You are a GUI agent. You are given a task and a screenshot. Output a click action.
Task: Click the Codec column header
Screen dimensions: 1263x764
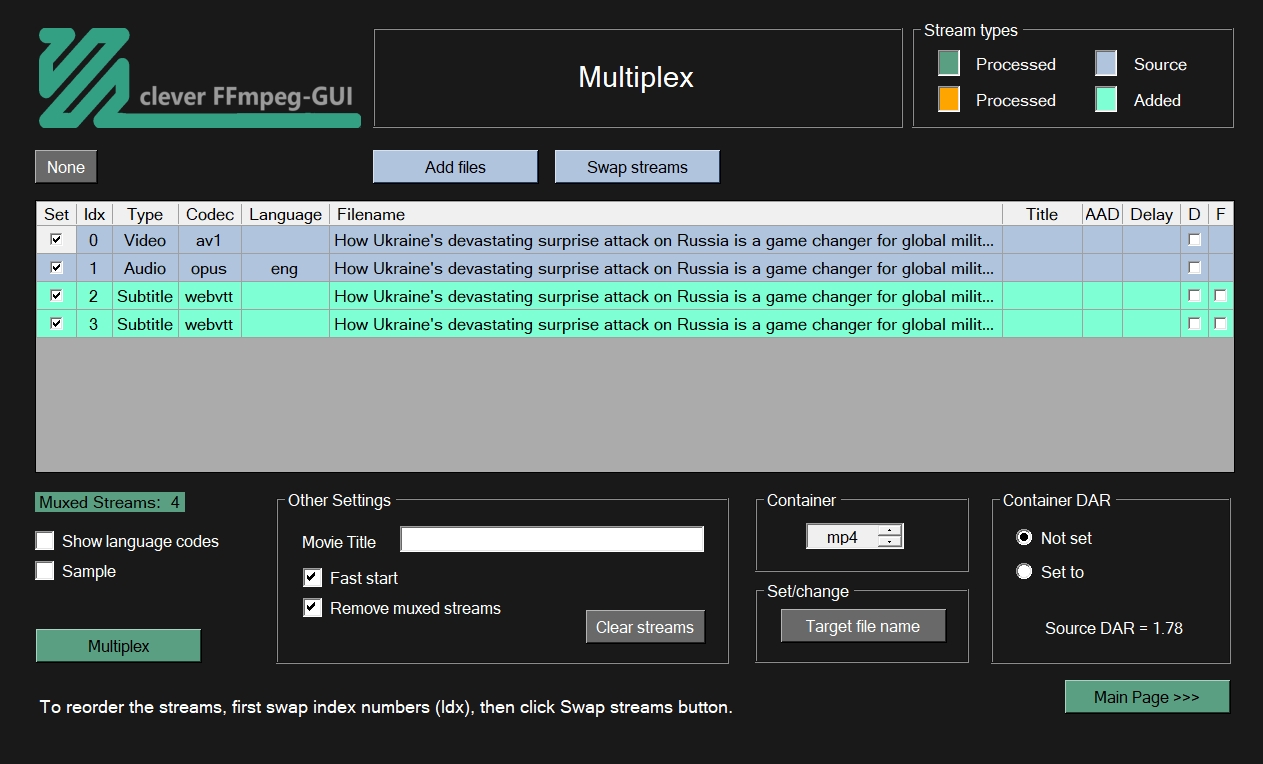point(210,214)
